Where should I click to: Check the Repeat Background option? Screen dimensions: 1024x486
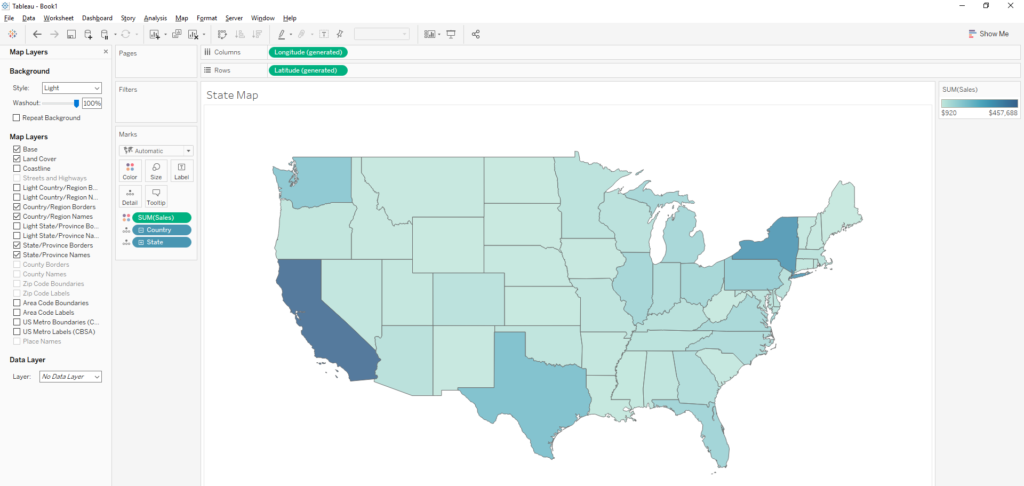click(17, 118)
